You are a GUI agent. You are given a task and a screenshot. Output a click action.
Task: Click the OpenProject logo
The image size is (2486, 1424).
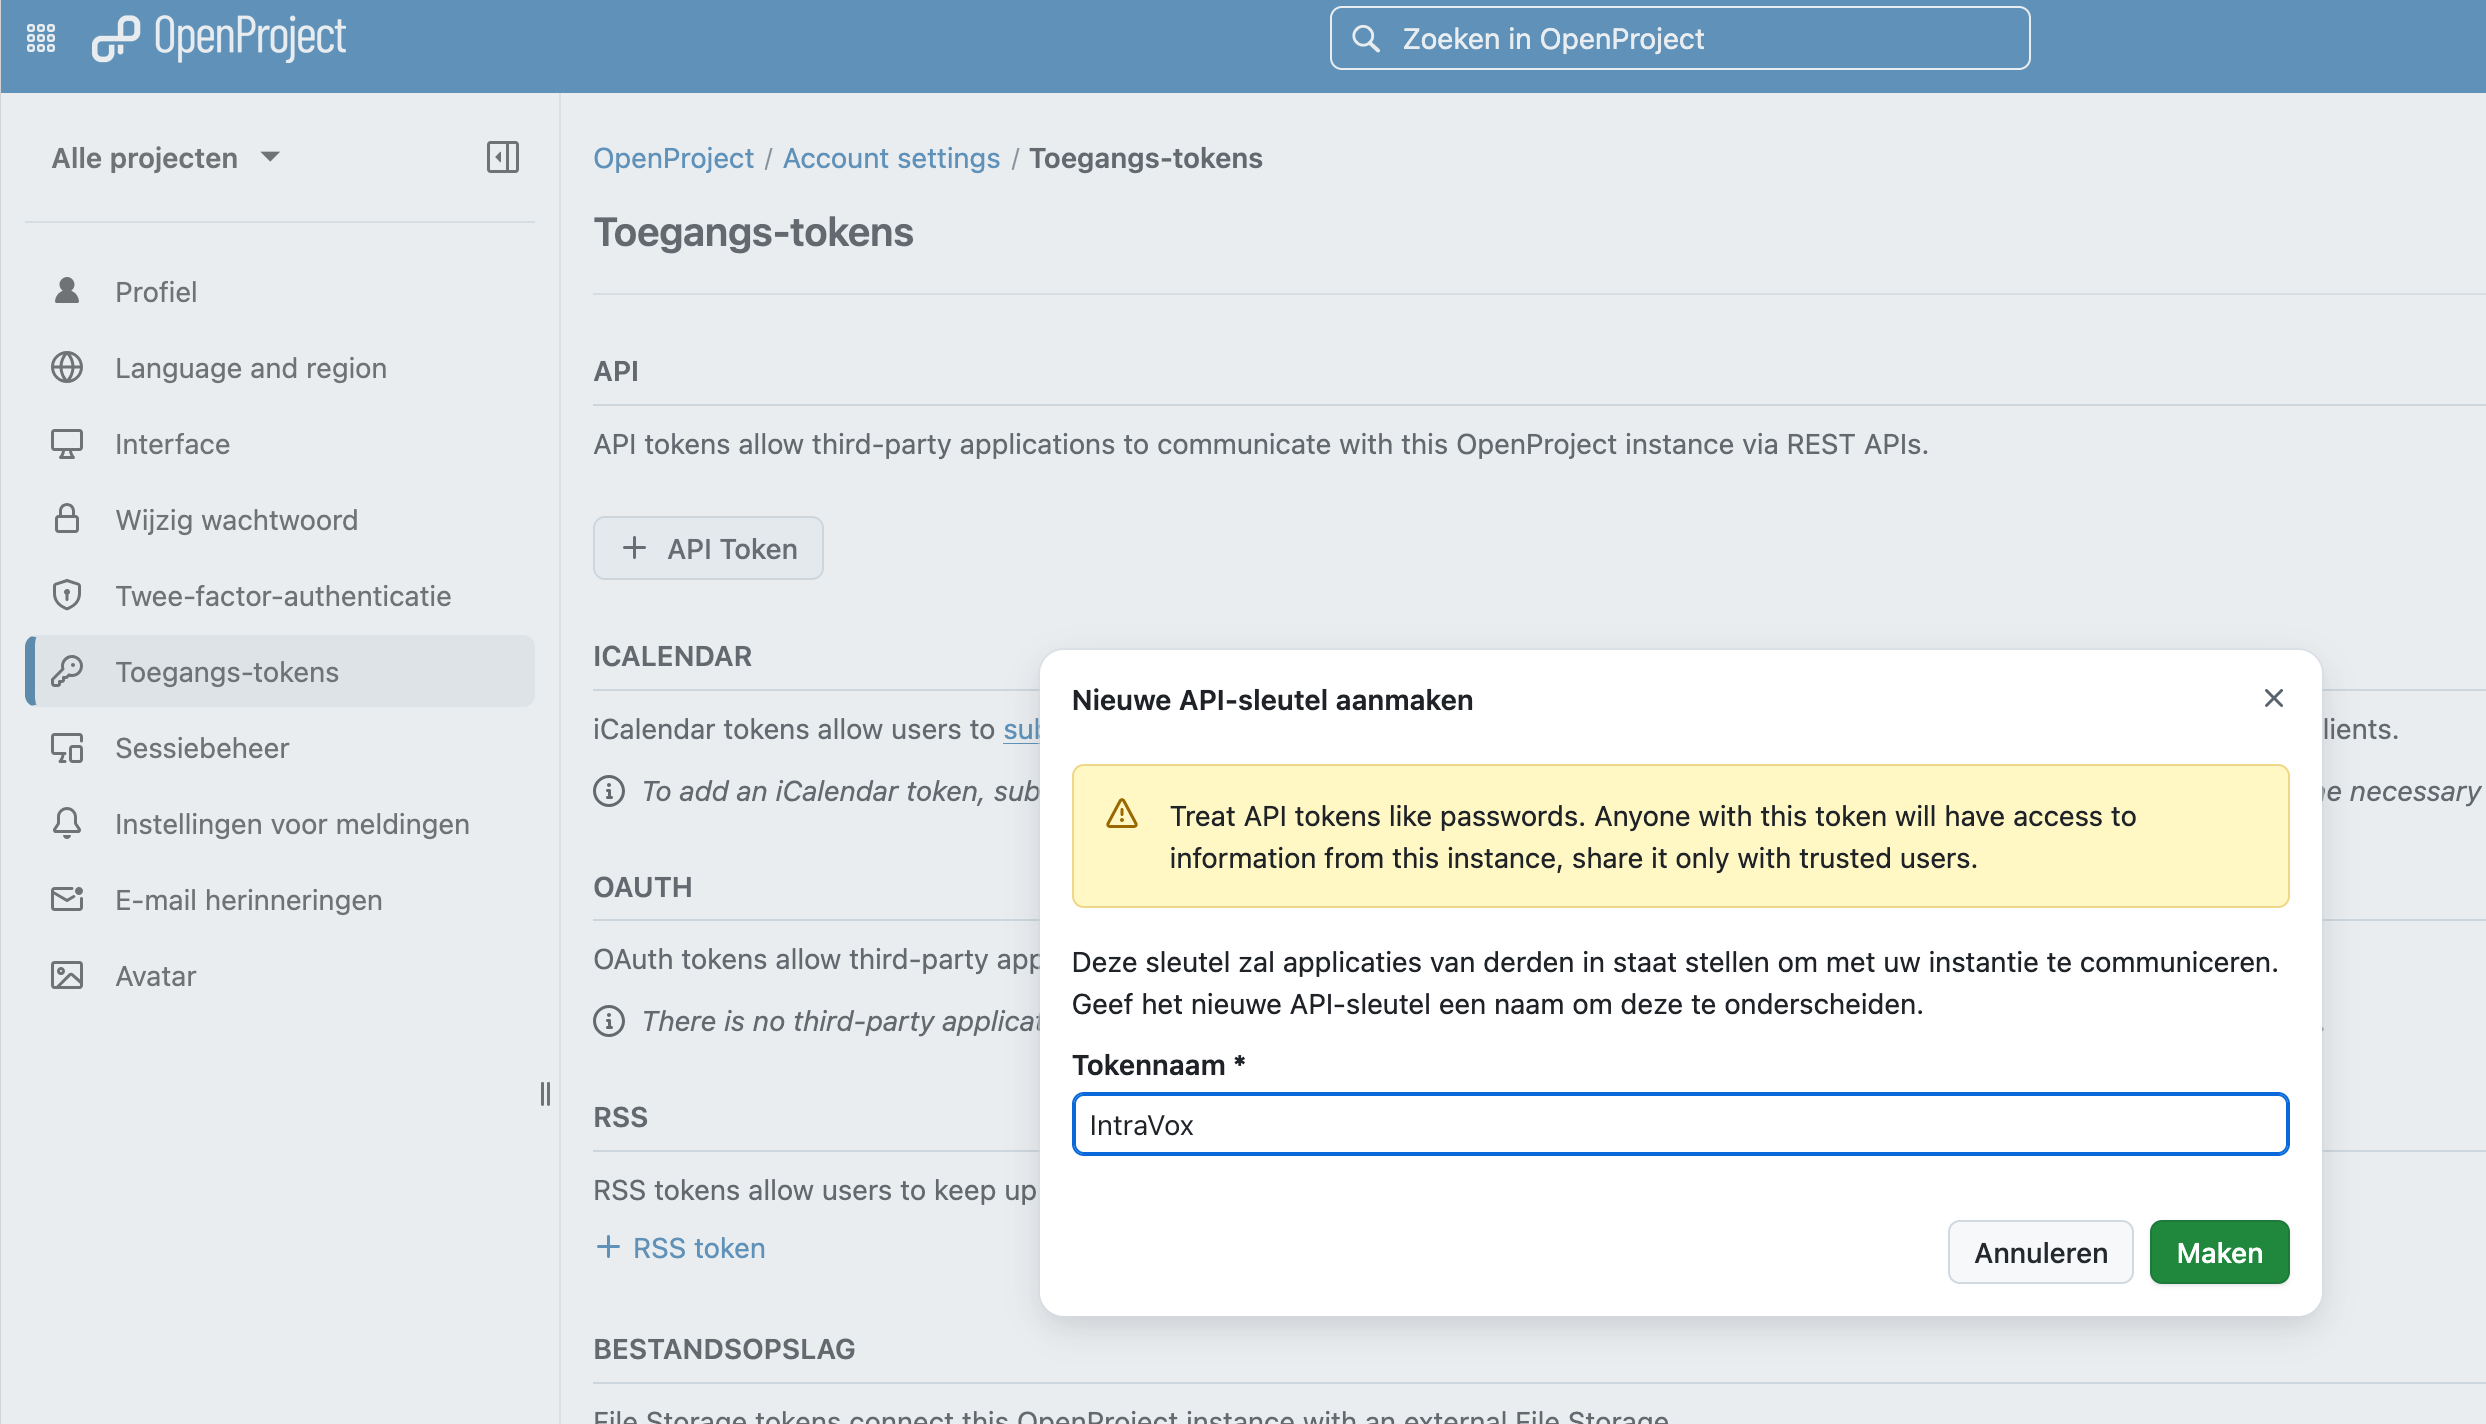[x=219, y=38]
